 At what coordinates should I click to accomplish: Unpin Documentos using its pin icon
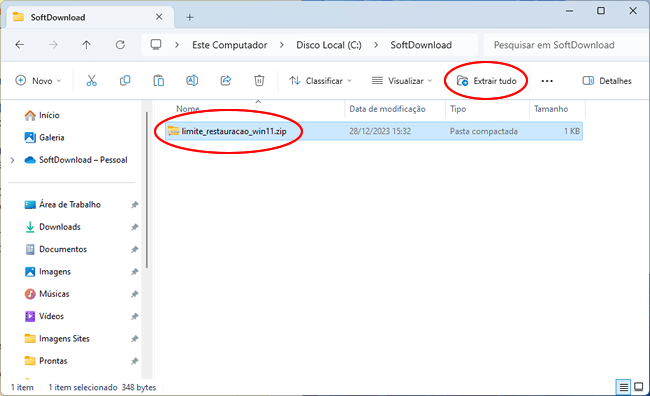[134, 250]
